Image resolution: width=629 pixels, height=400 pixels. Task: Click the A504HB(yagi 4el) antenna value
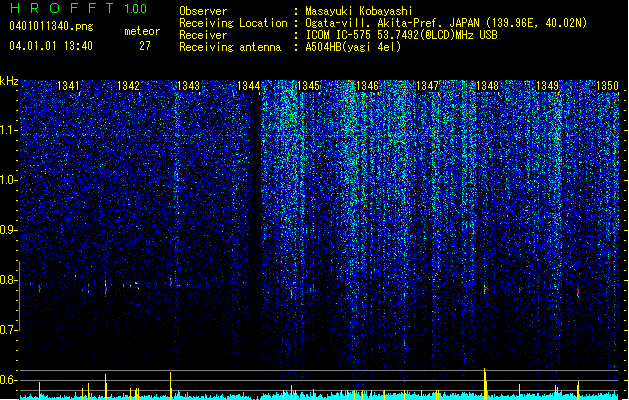[353, 47]
